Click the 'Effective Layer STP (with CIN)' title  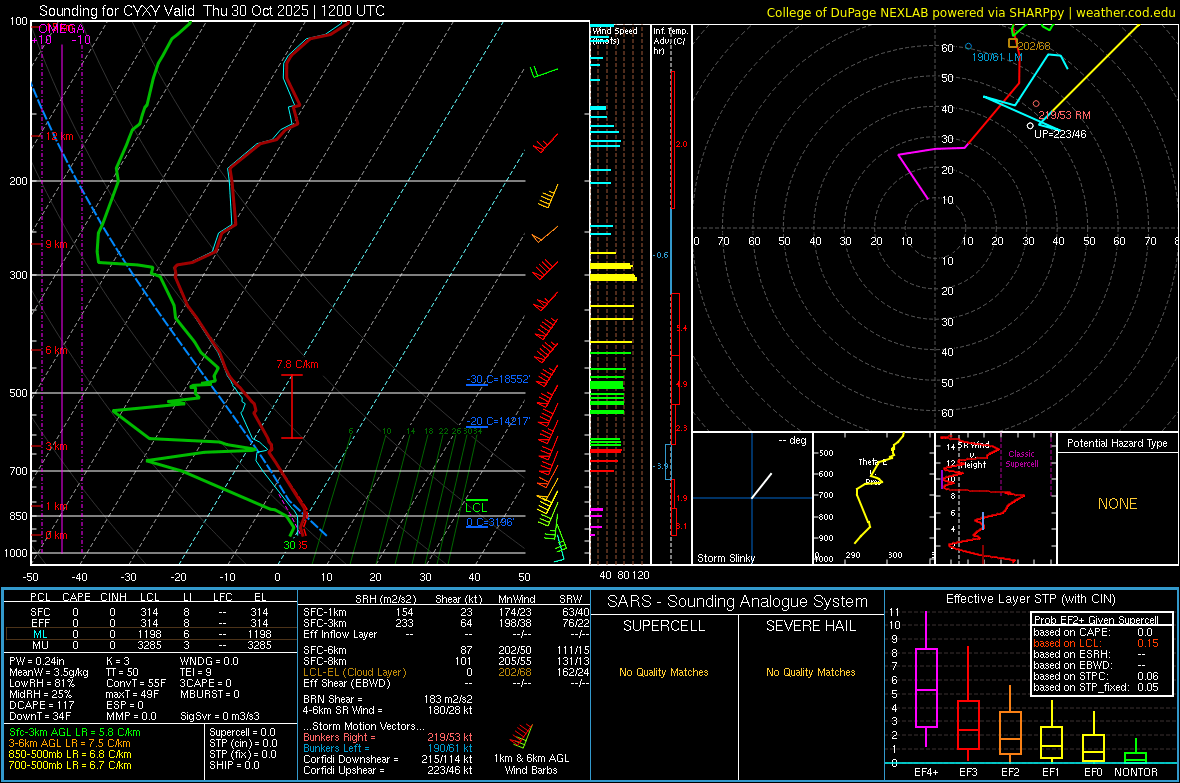pyautogui.click(x=1030, y=599)
